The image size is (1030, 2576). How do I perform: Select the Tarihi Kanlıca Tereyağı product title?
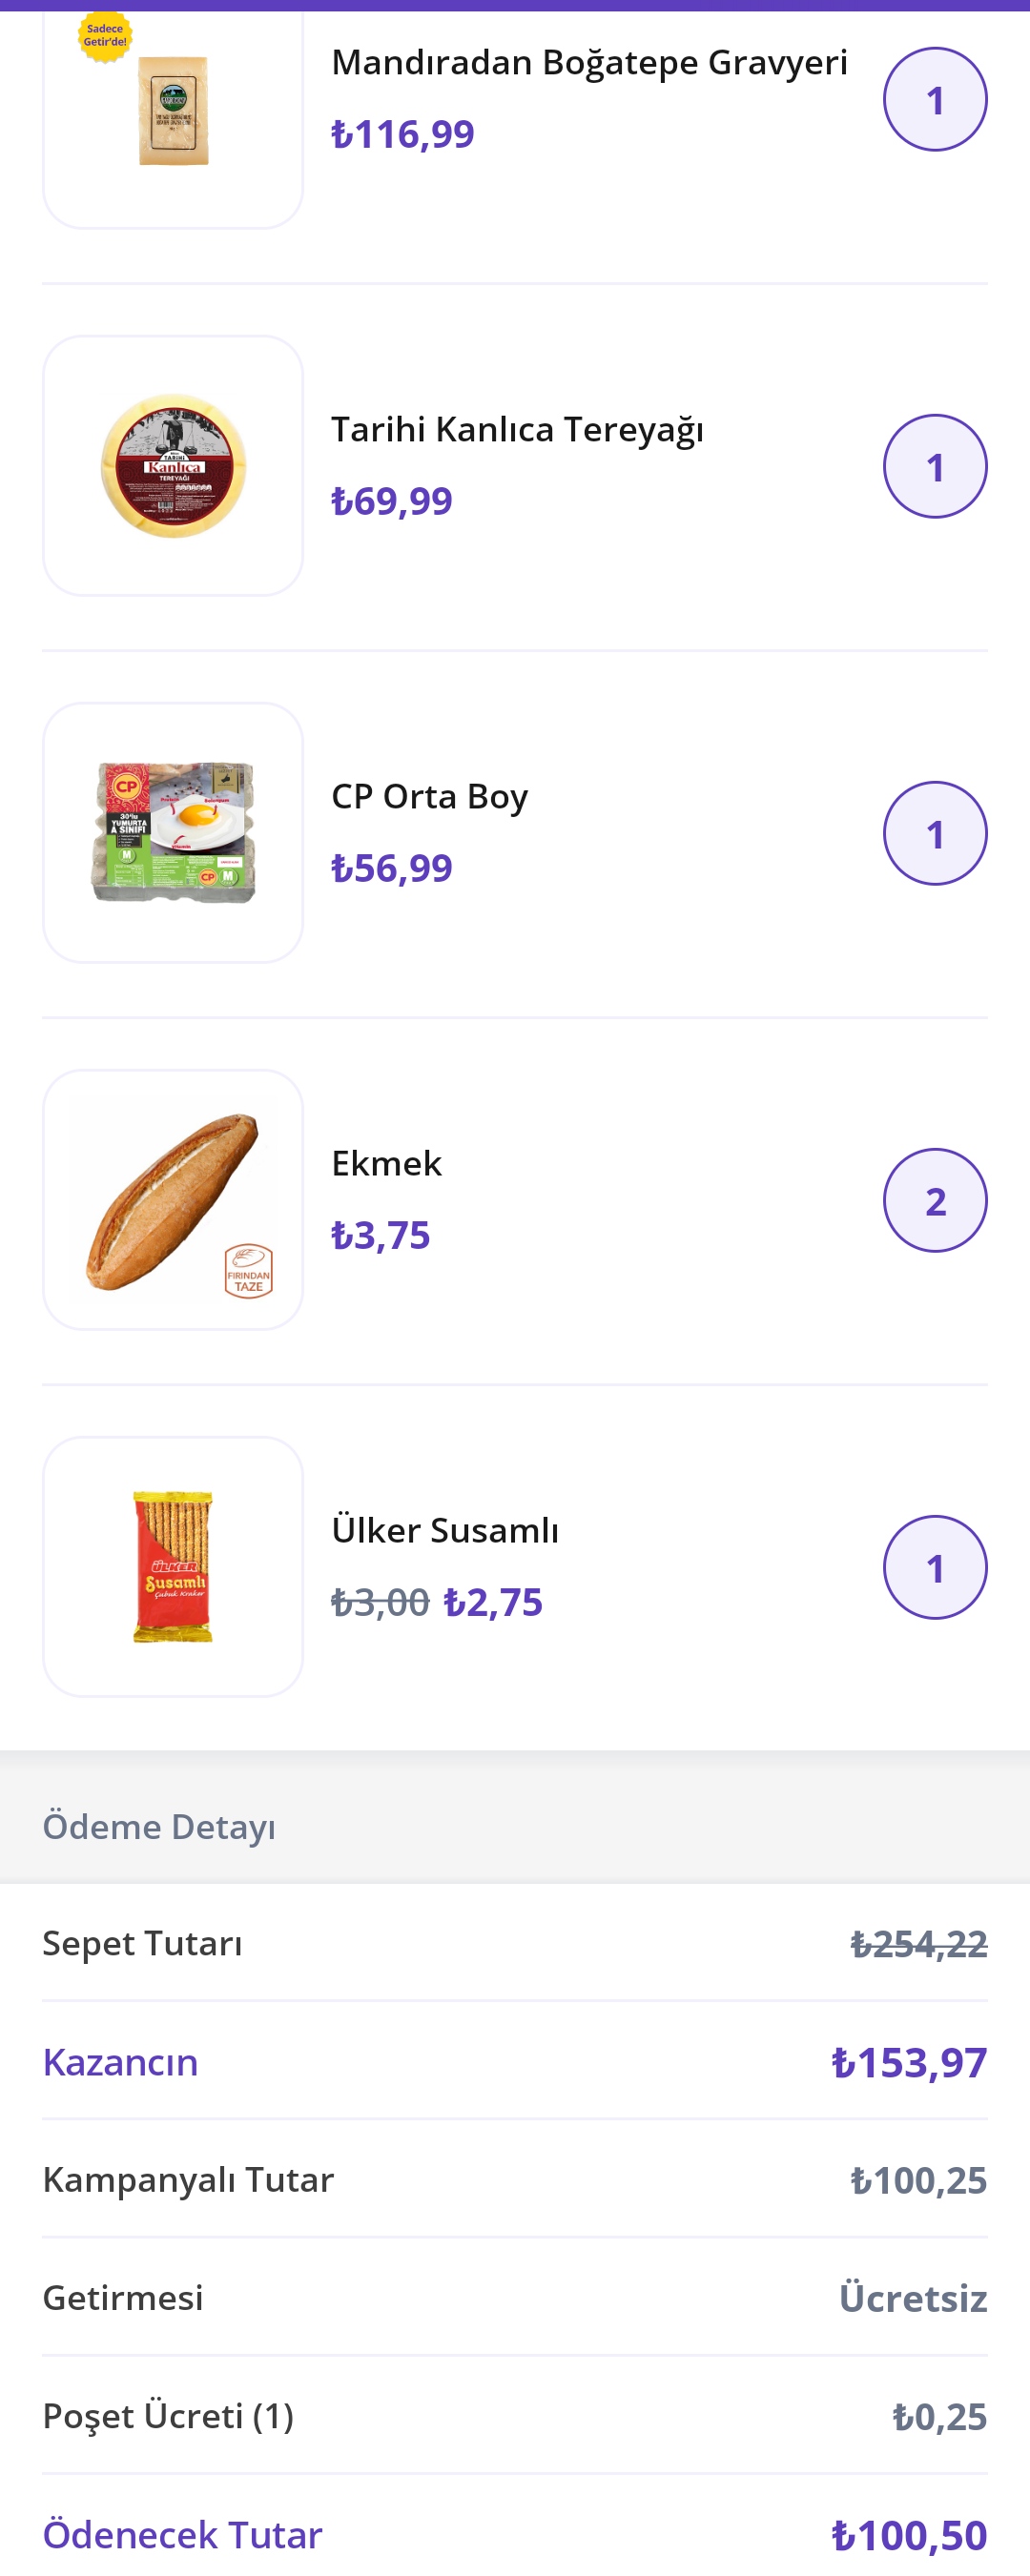[517, 430]
